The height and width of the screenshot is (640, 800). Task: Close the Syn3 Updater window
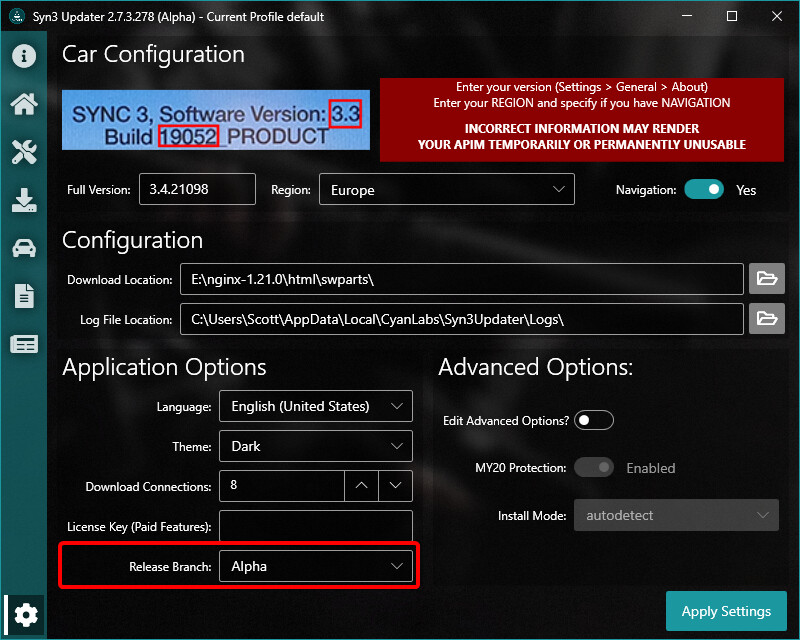coord(777,16)
